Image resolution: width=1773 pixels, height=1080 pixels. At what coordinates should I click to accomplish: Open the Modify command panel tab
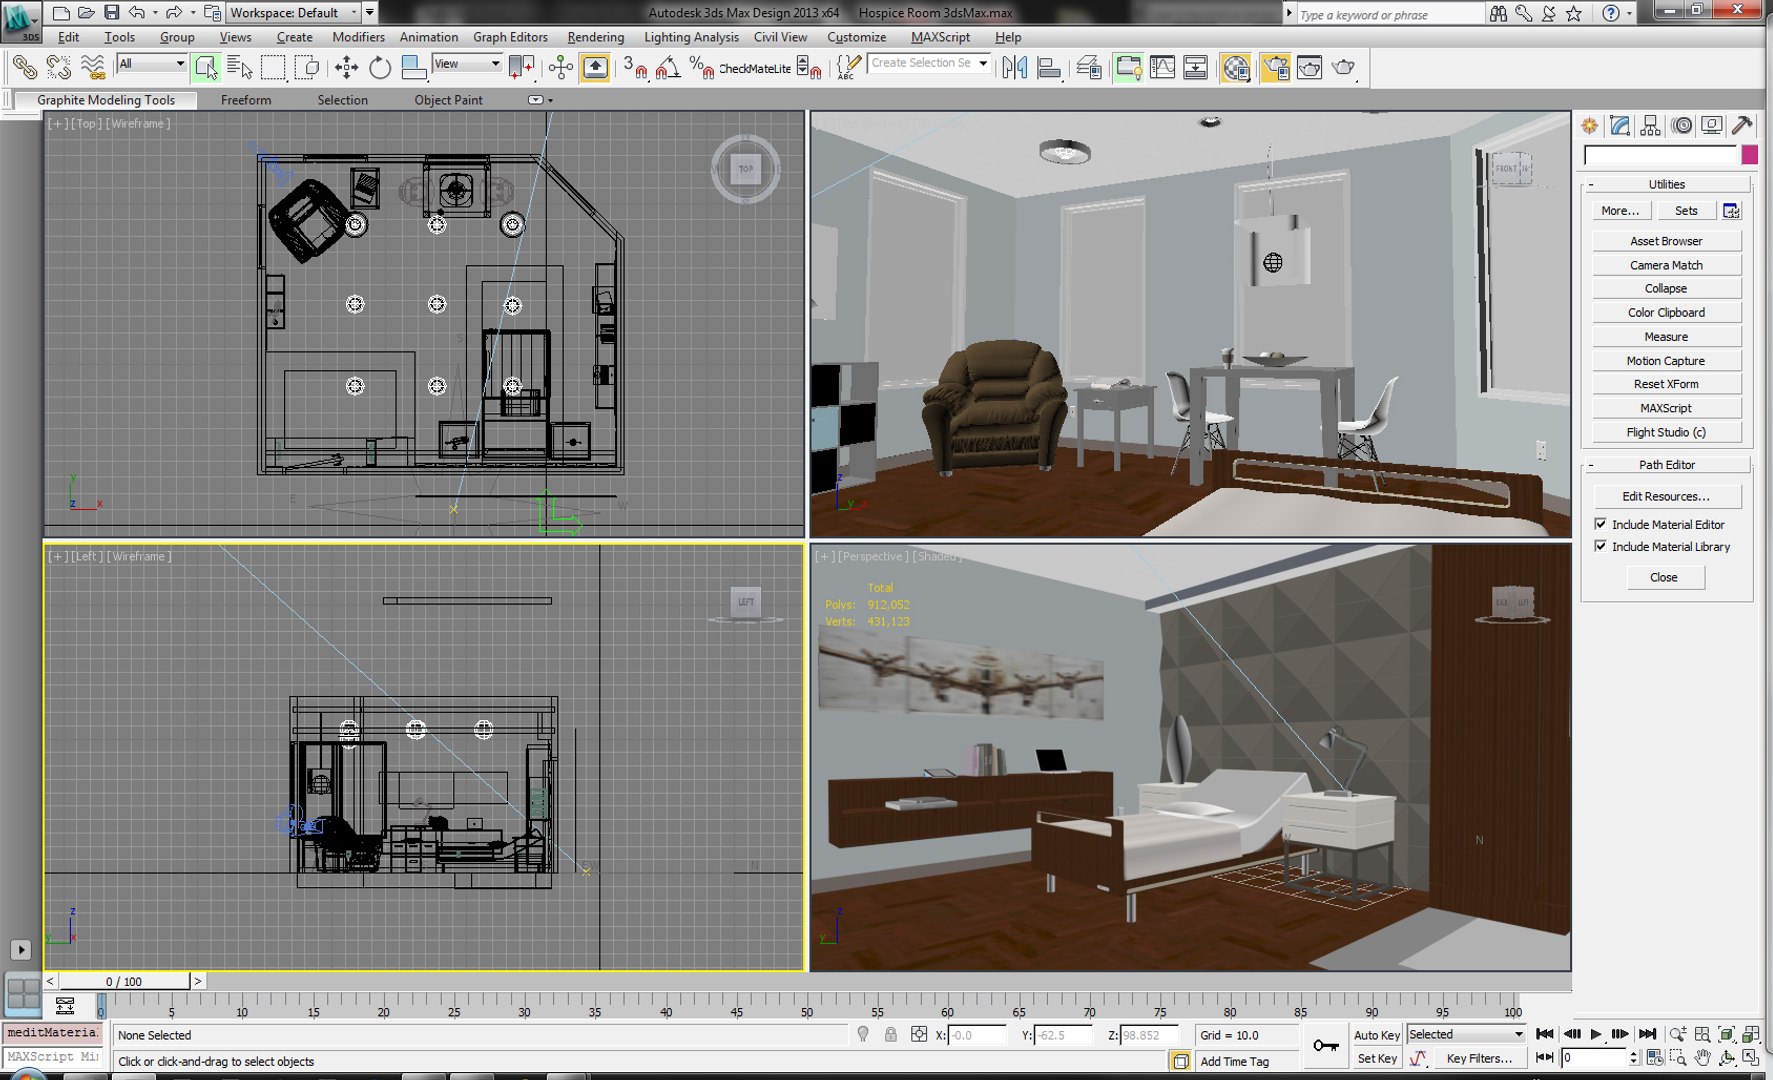[1620, 125]
